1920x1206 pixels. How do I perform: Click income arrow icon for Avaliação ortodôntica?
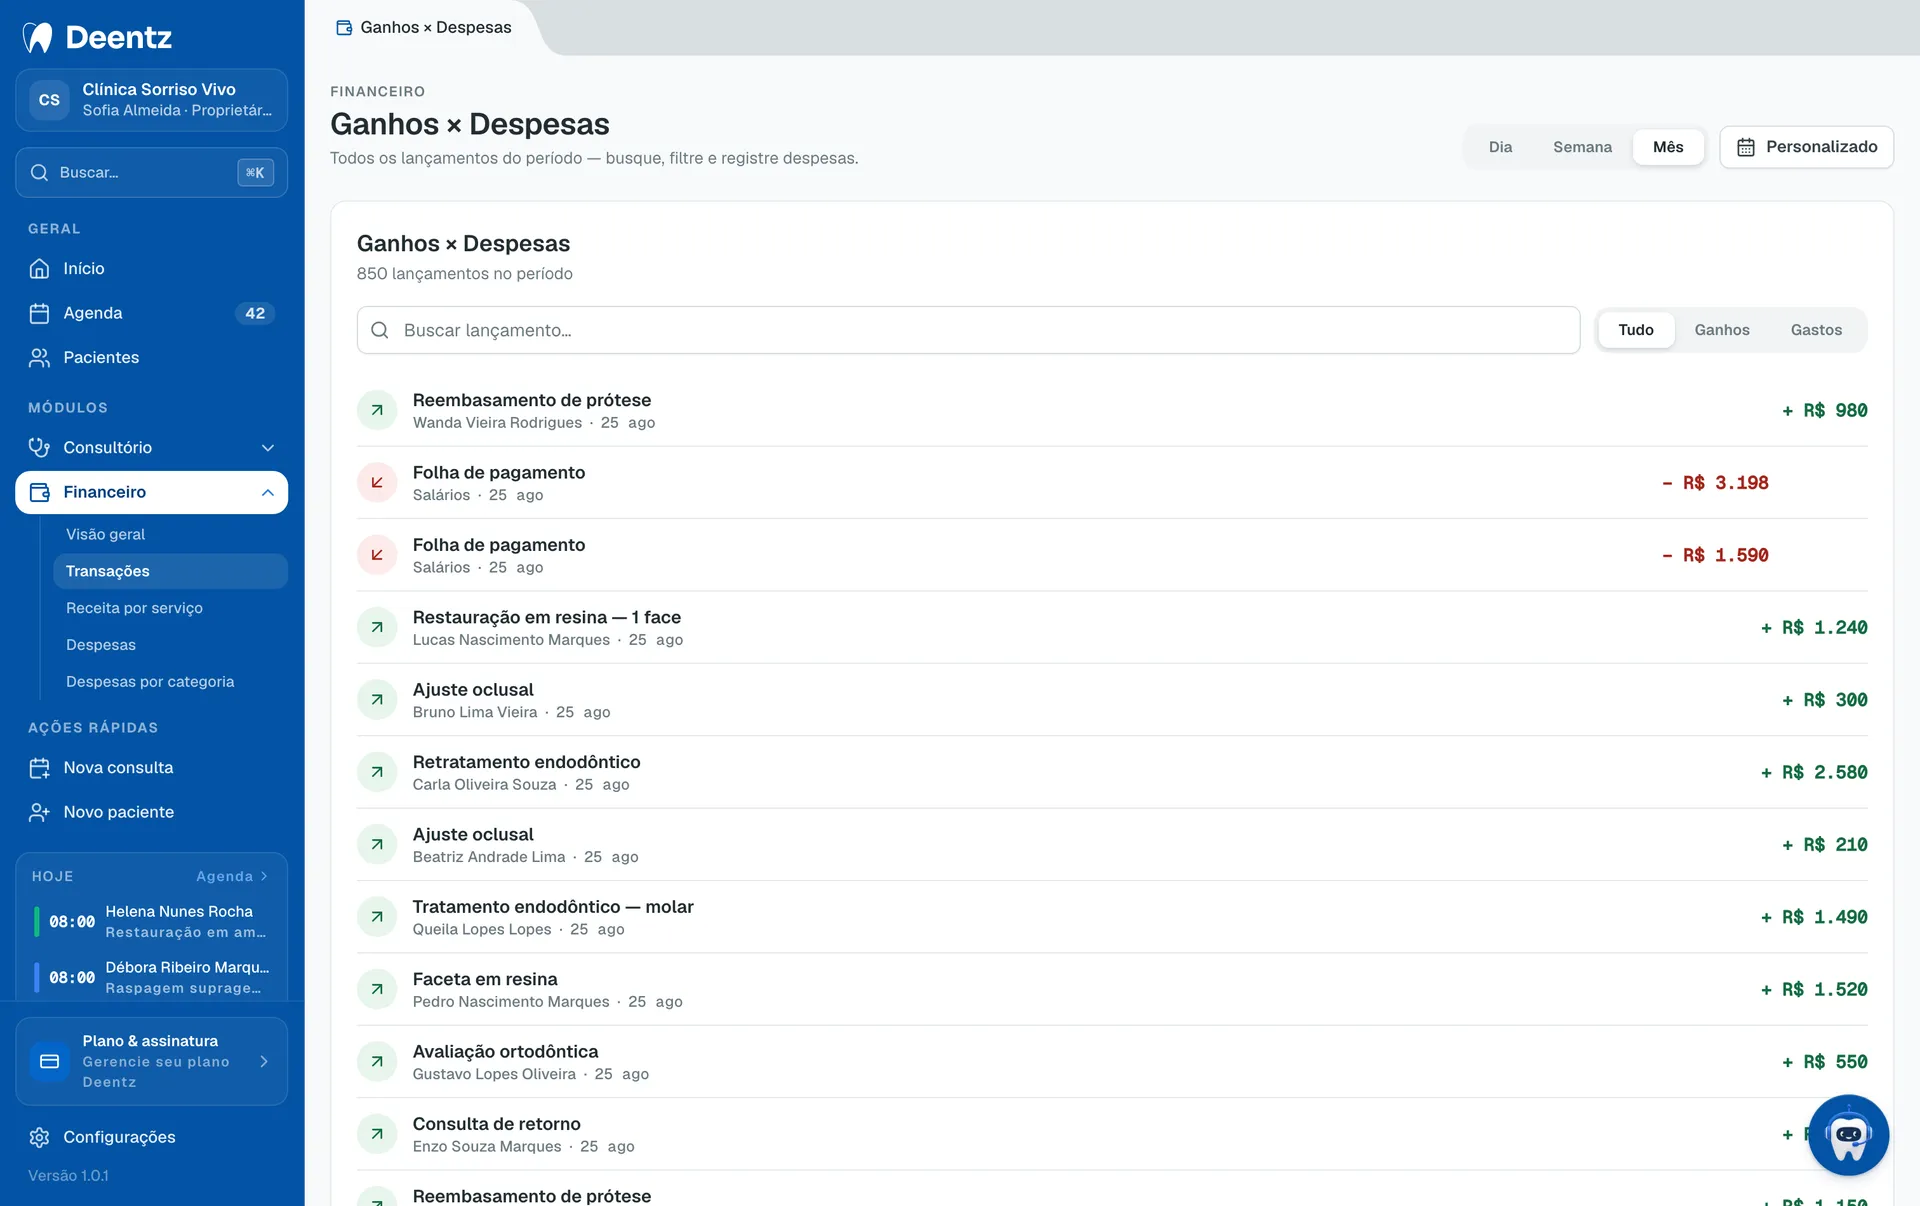click(x=377, y=1062)
